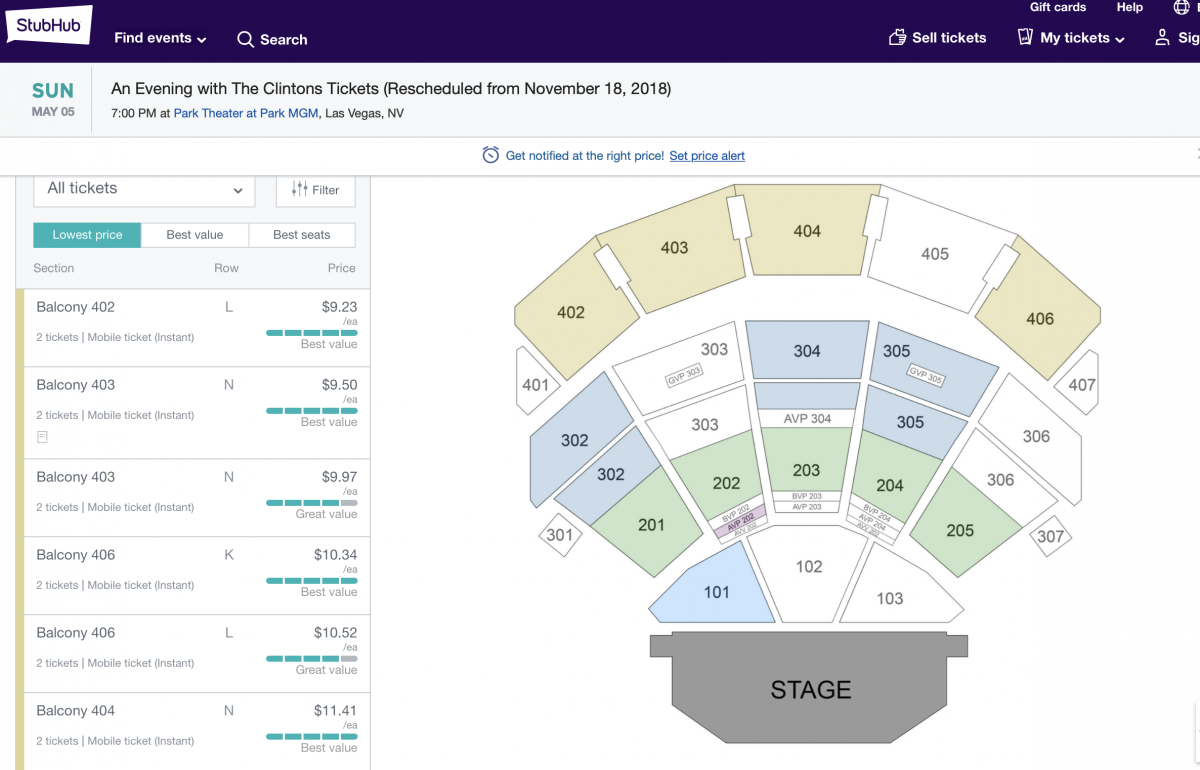Open the Gift cards menu item
The image size is (1200, 770).
pyautogui.click(x=1058, y=7)
